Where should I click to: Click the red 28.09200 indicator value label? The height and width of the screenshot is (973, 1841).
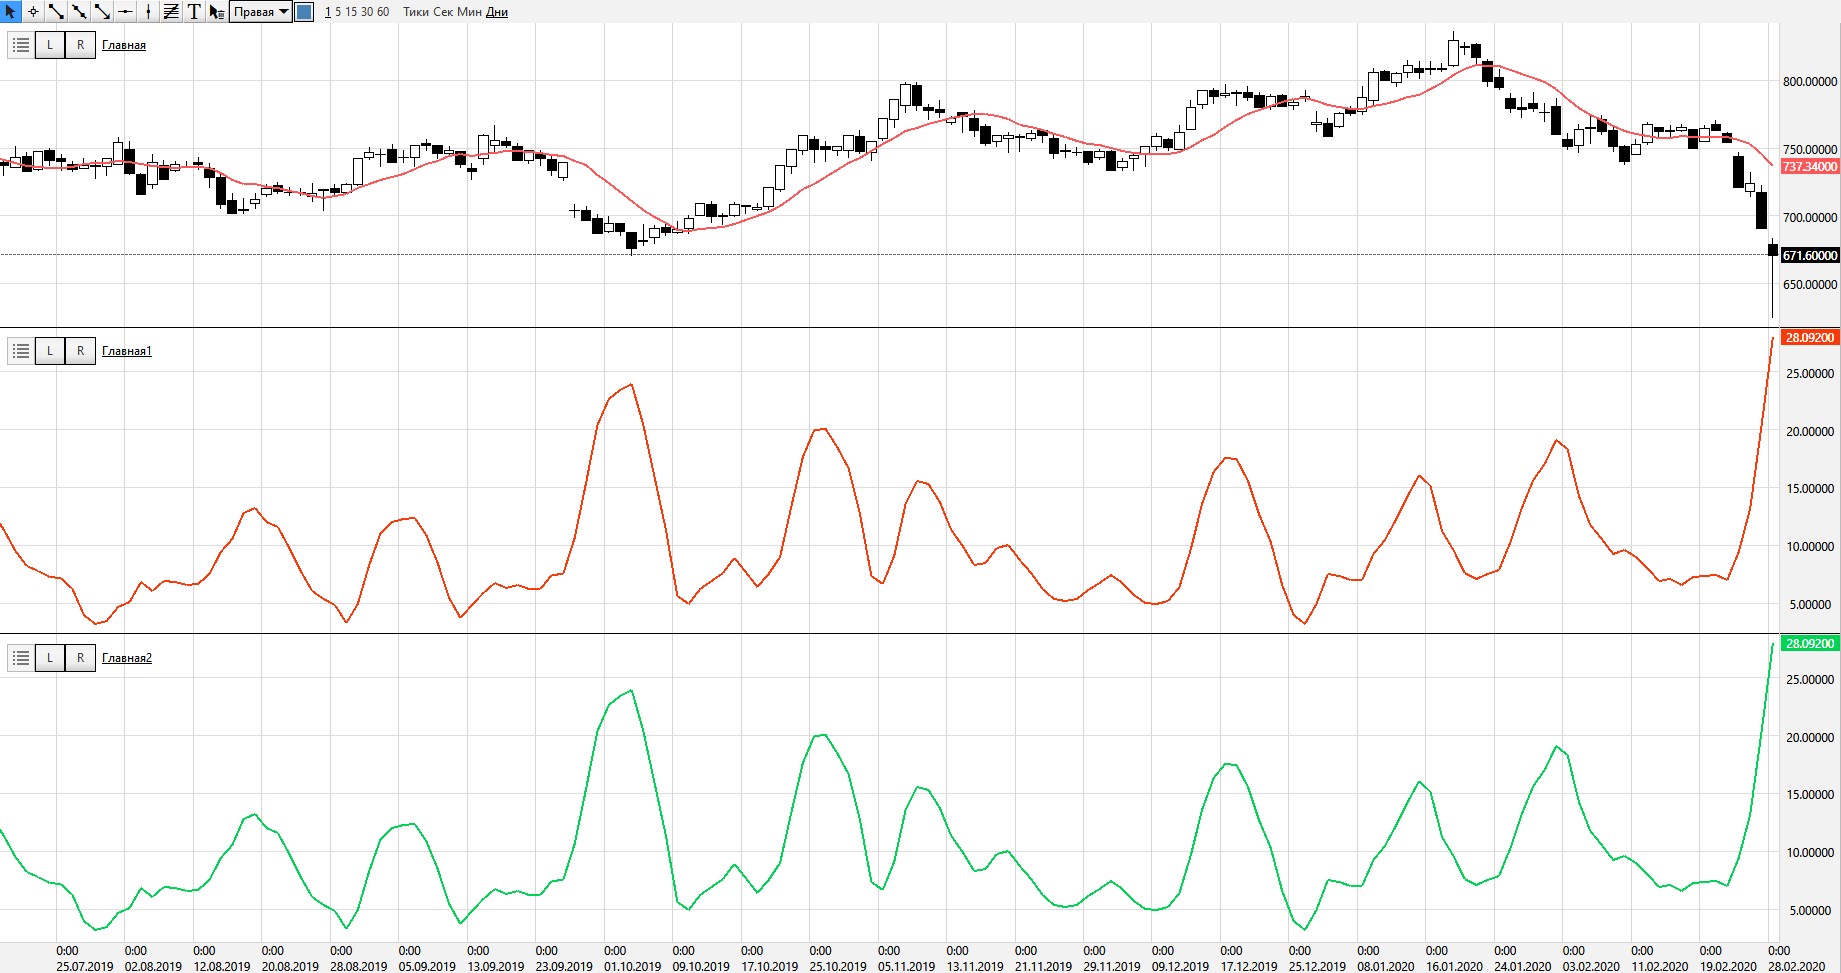1810,338
